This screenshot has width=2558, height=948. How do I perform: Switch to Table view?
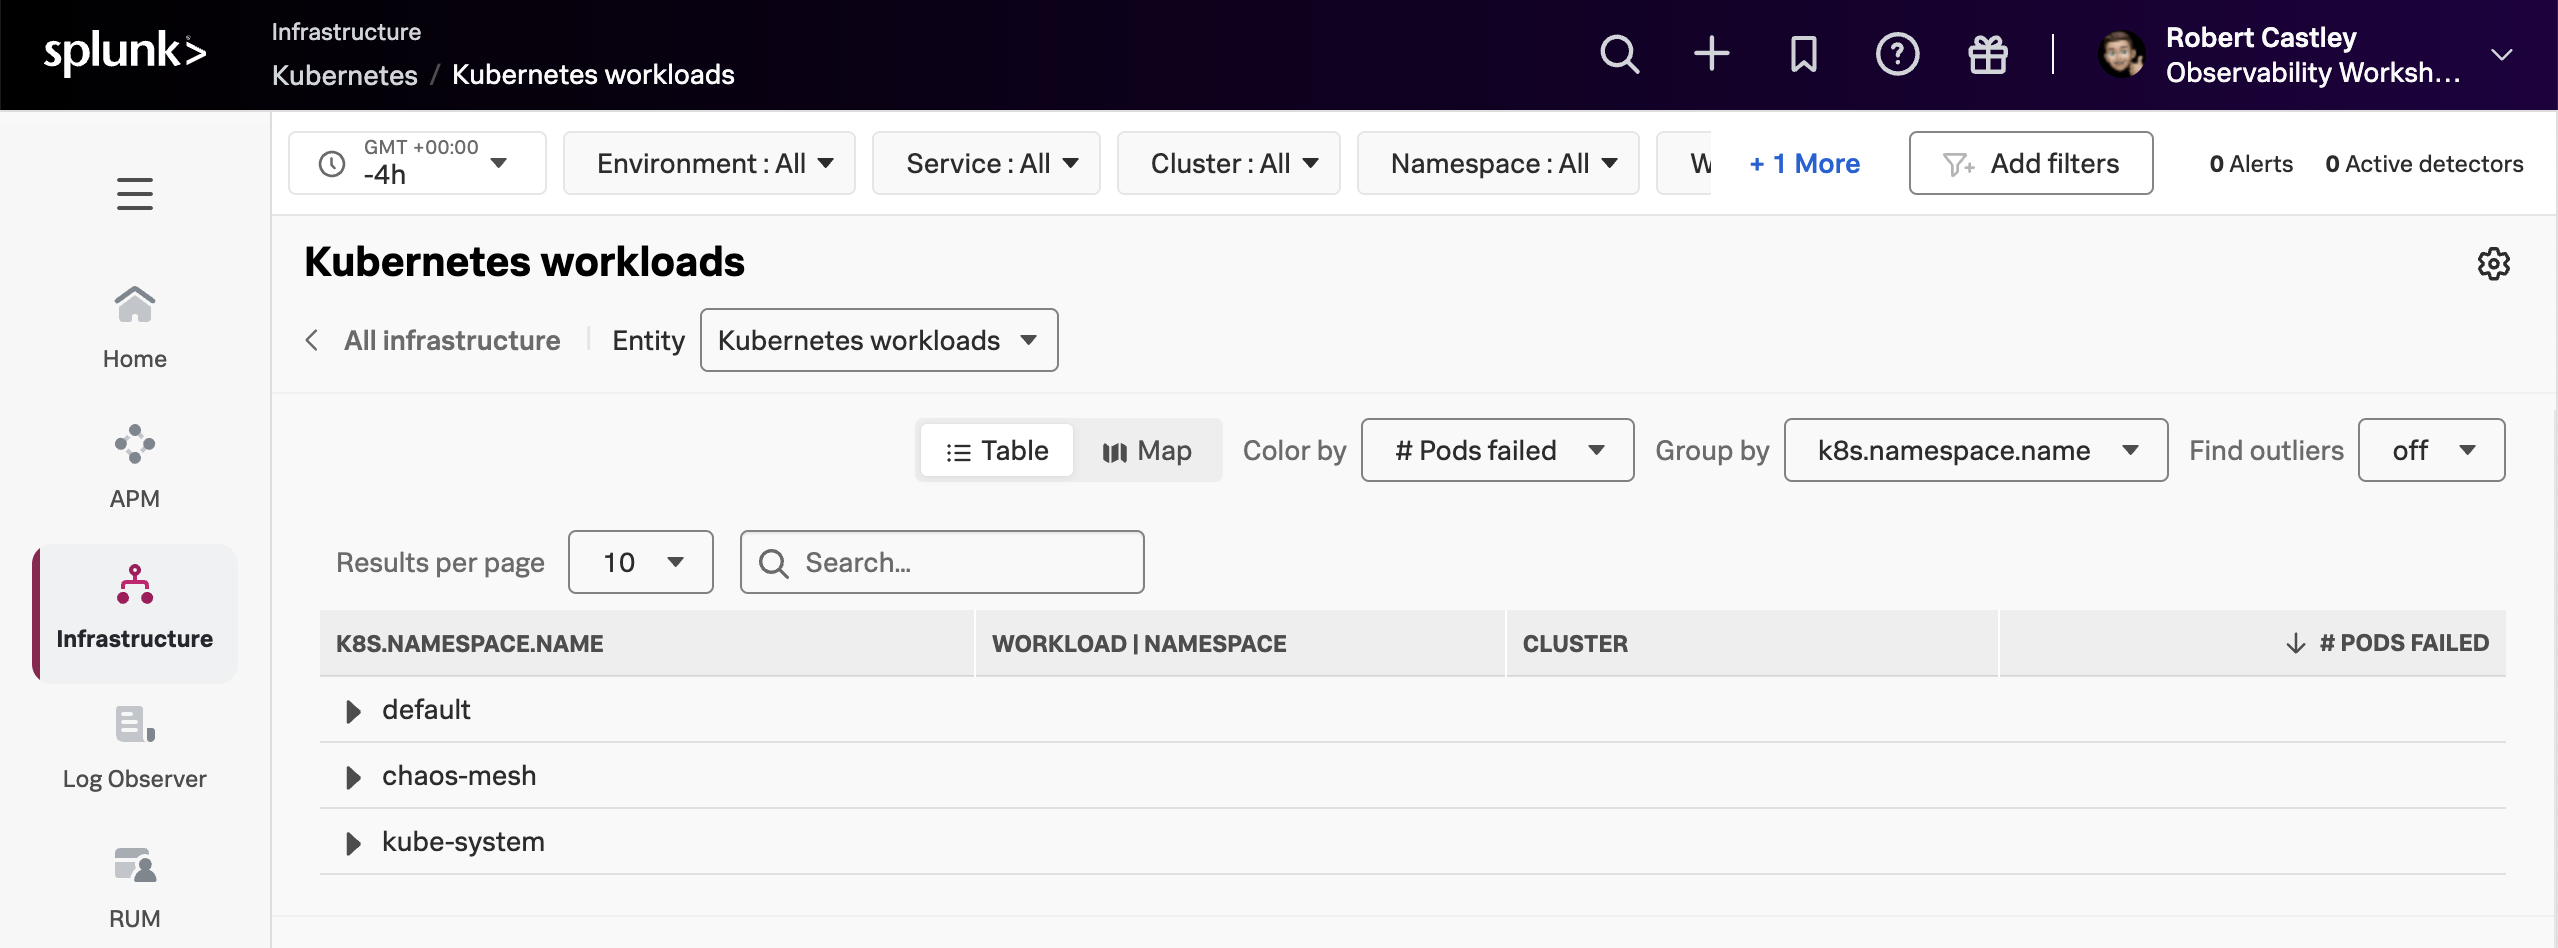pos(997,451)
